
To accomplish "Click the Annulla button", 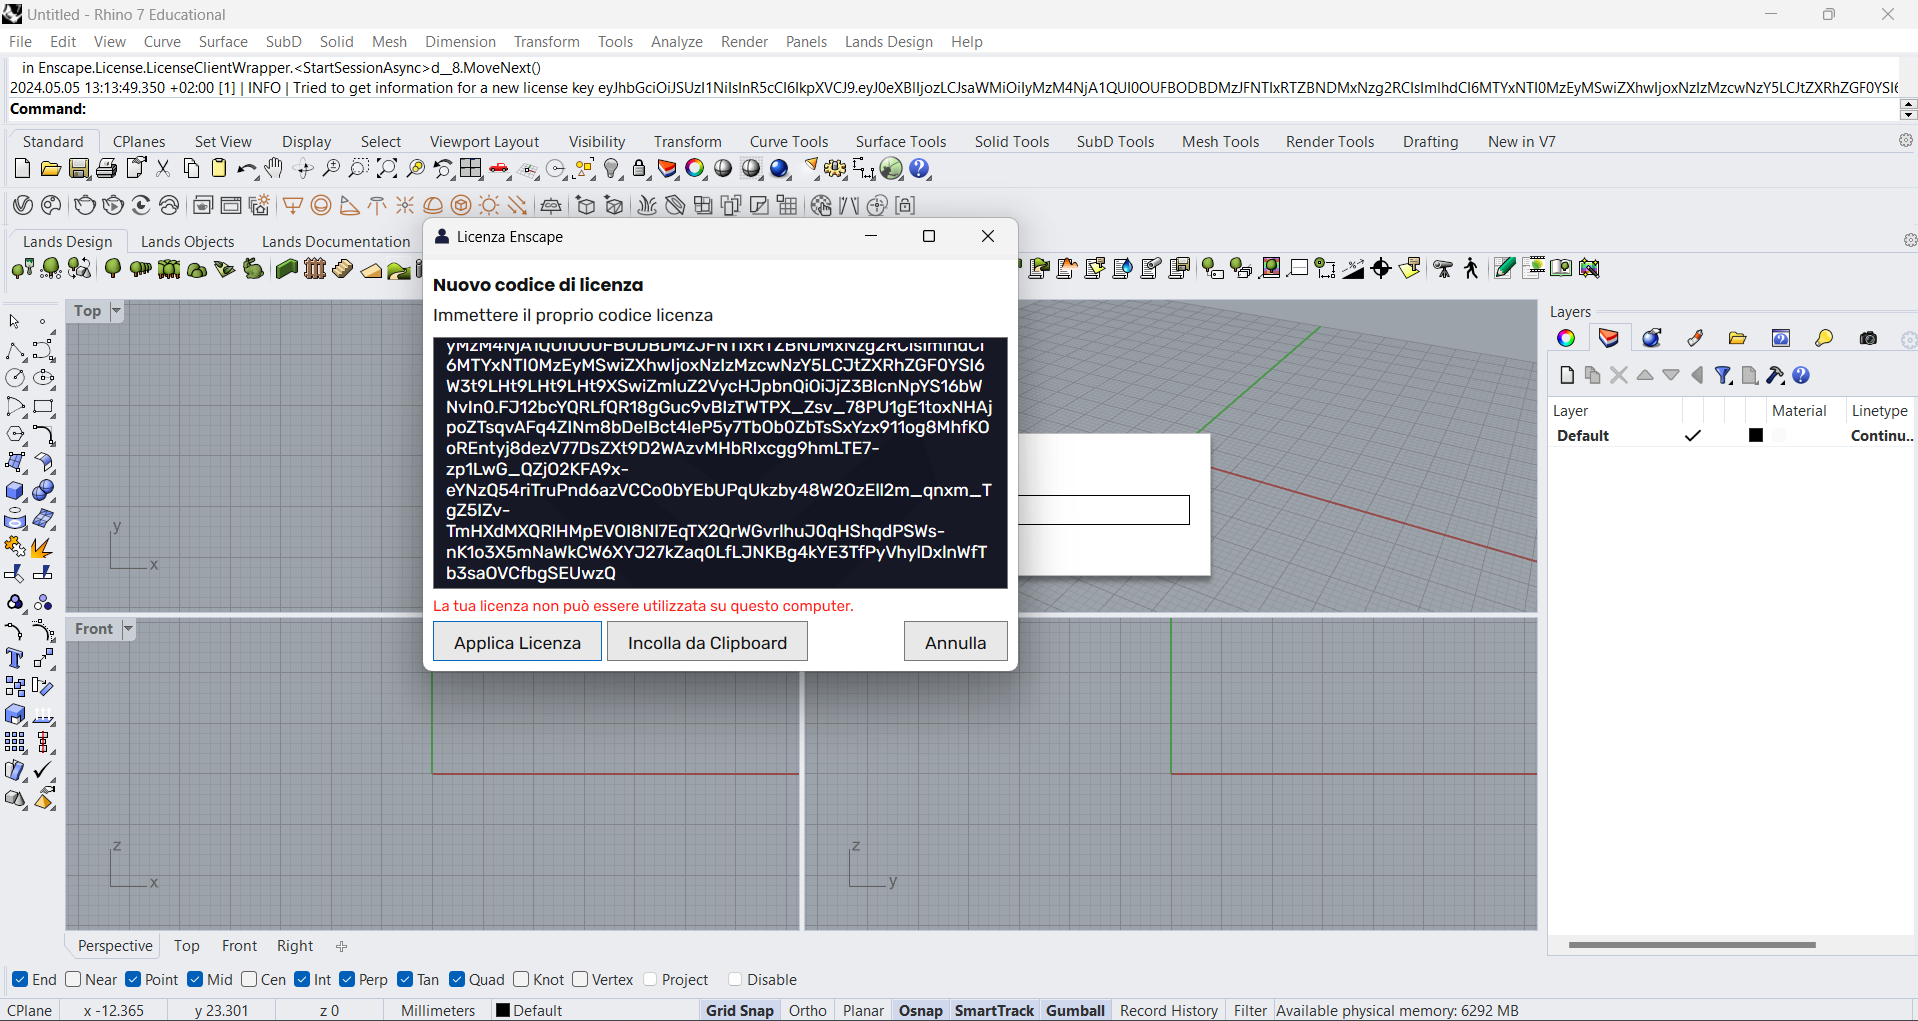I will [x=955, y=642].
